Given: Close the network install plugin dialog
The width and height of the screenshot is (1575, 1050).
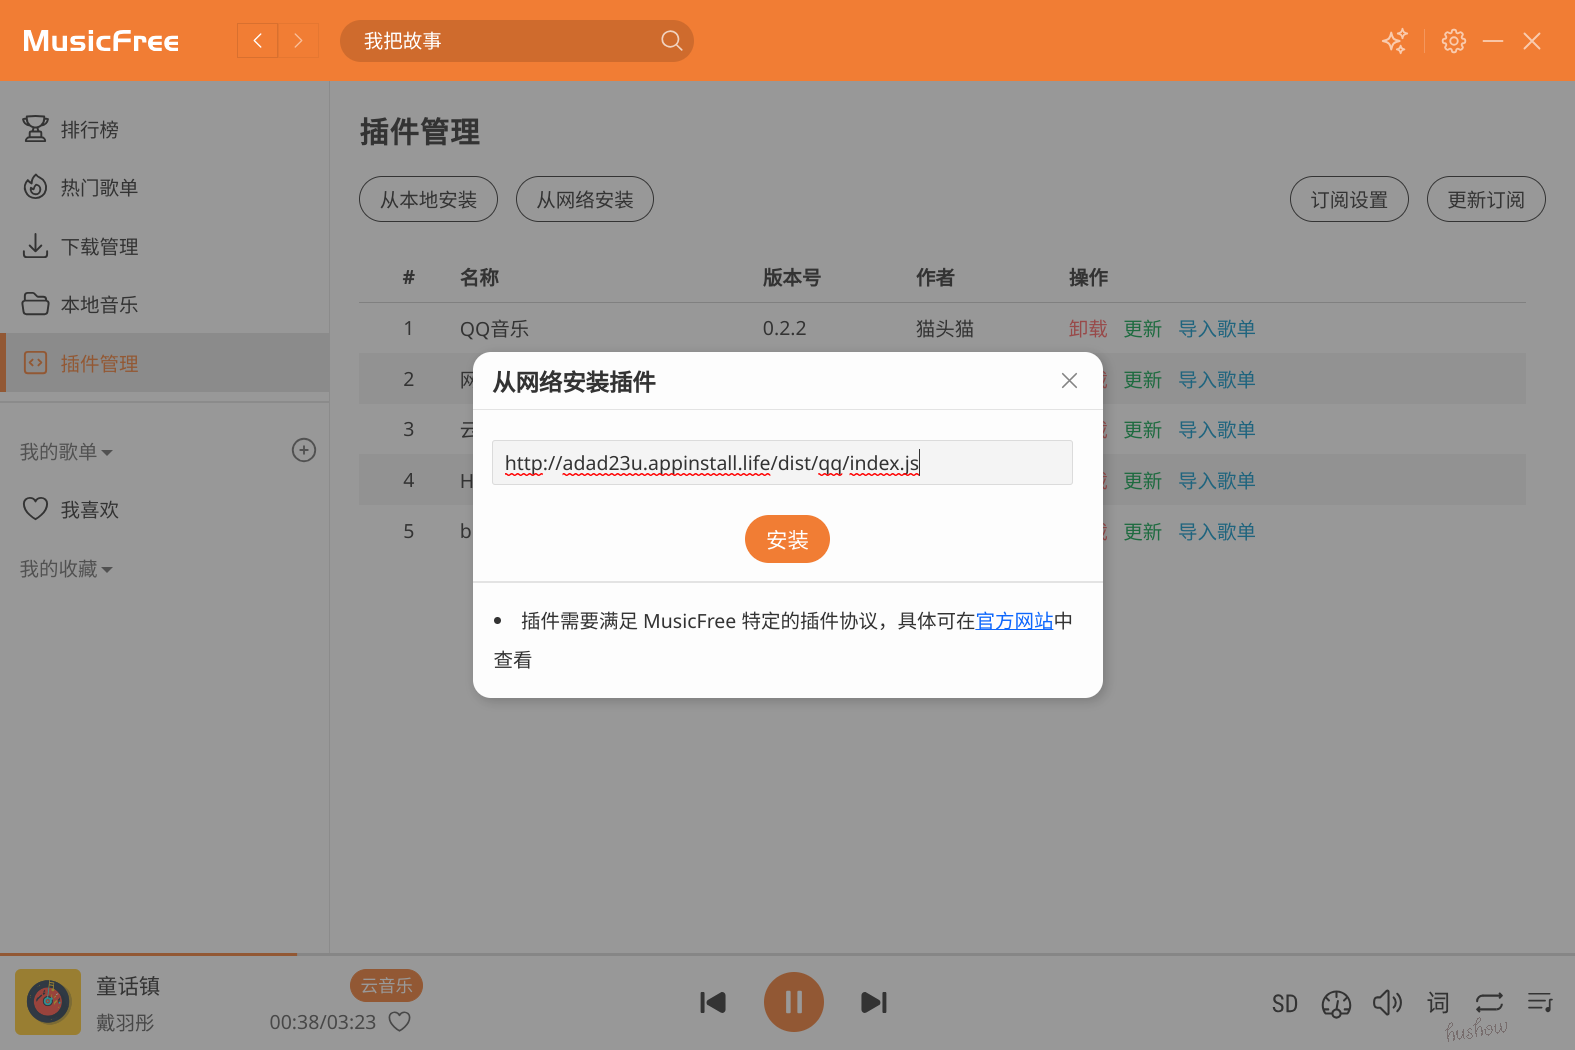Looking at the screenshot, I should tap(1069, 381).
